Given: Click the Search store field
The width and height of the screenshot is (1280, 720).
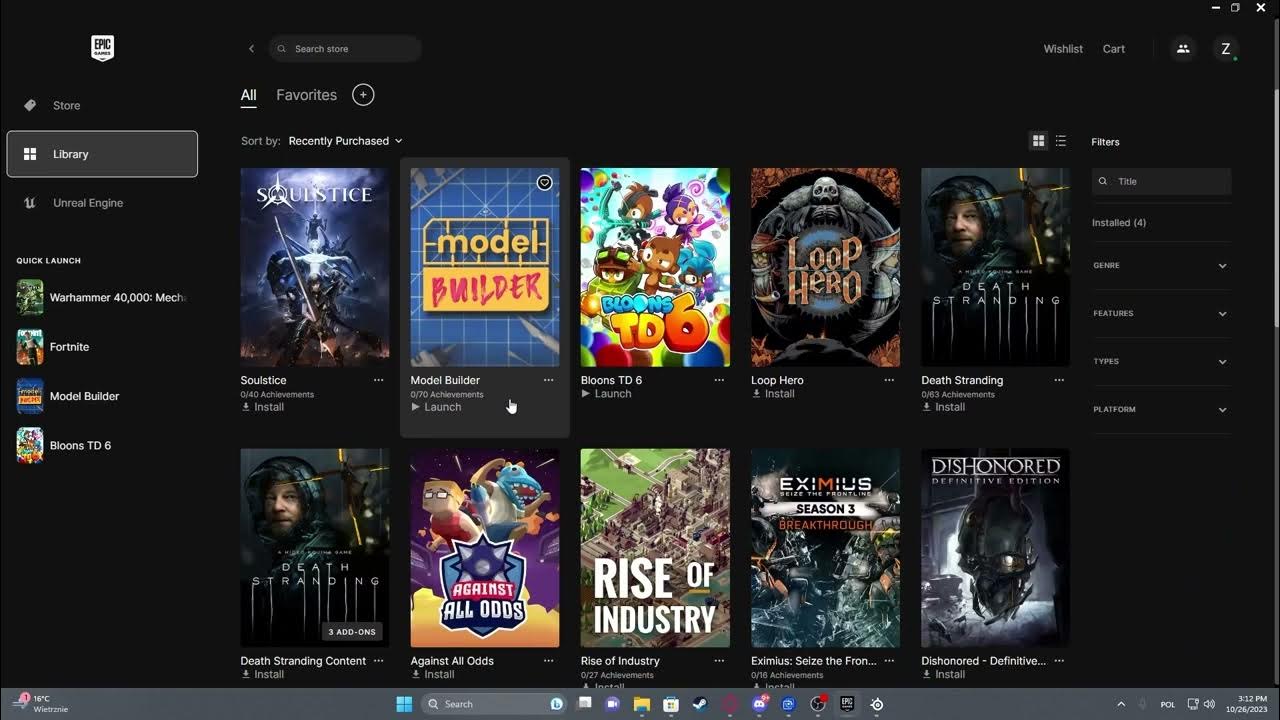Looking at the screenshot, I should [345, 49].
